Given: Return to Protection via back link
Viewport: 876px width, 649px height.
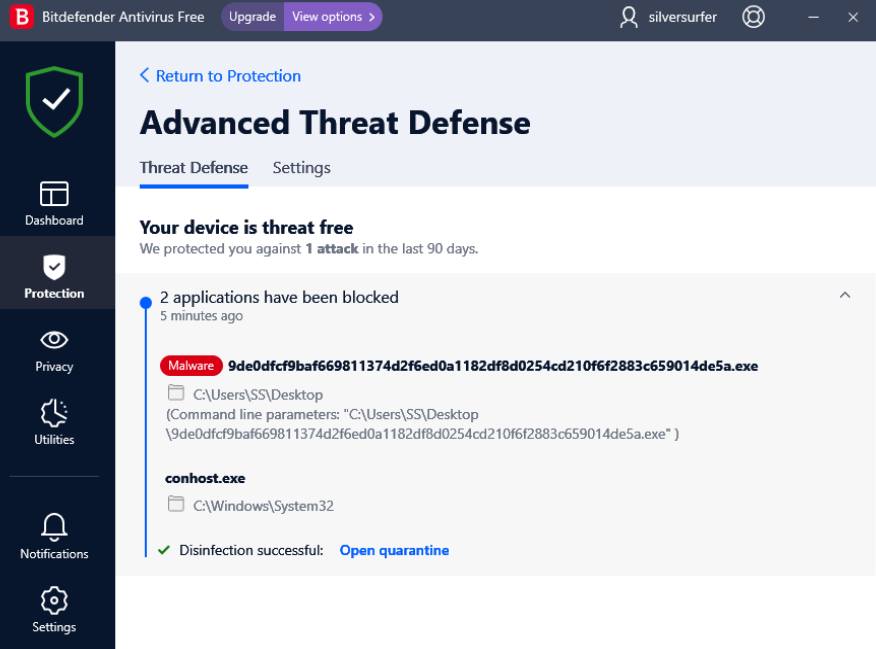Looking at the screenshot, I should tap(220, 75).
